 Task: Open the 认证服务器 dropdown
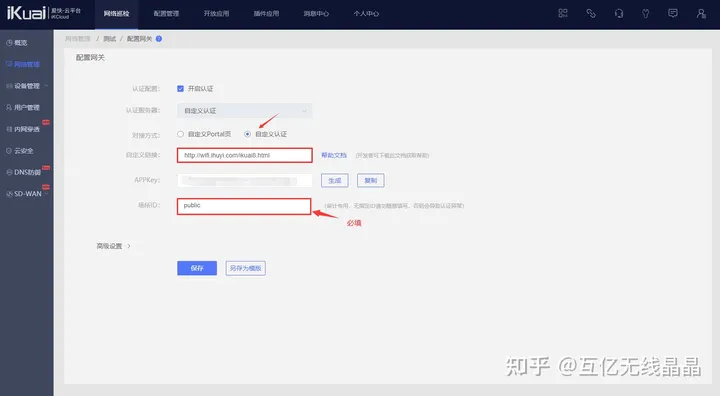244,111
